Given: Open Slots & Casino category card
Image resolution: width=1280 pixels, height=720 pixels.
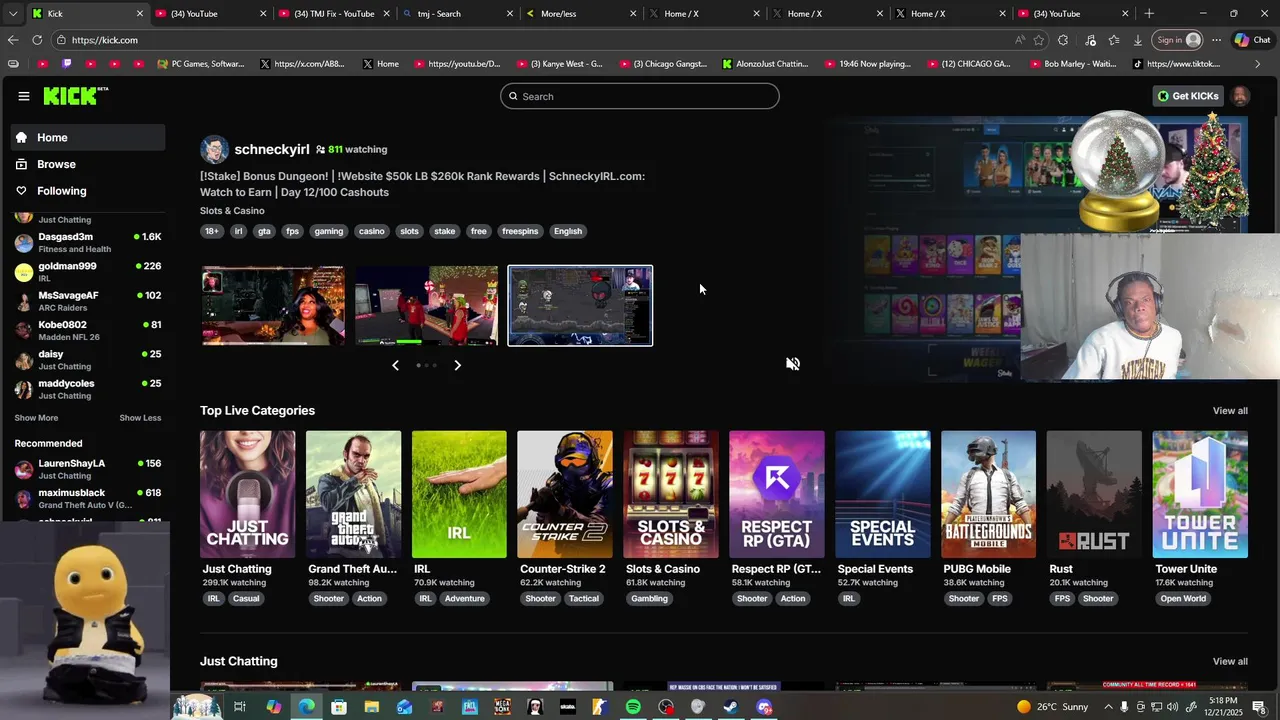Looking at the screenshot, I should (671, 494).
